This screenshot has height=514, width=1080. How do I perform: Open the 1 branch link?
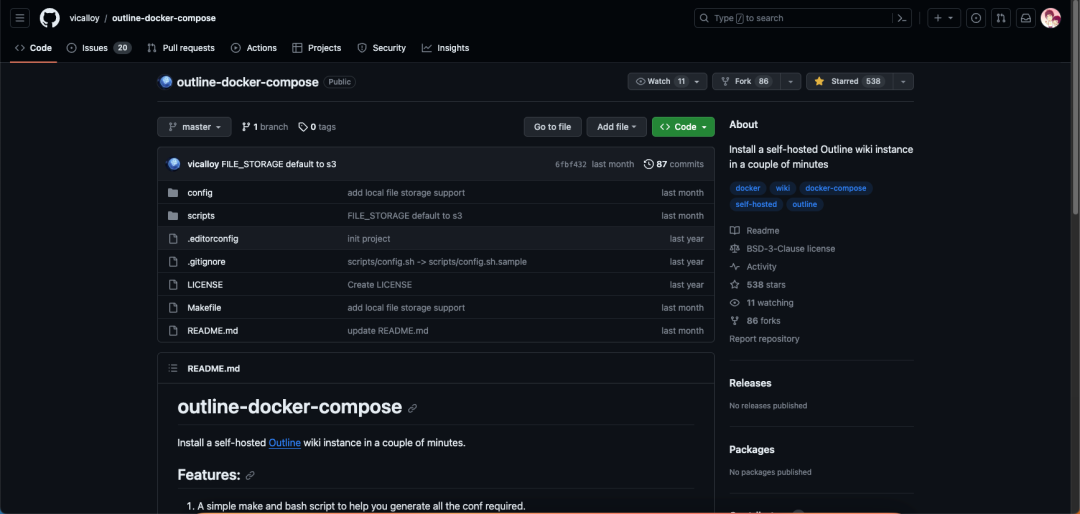(264, 127)
